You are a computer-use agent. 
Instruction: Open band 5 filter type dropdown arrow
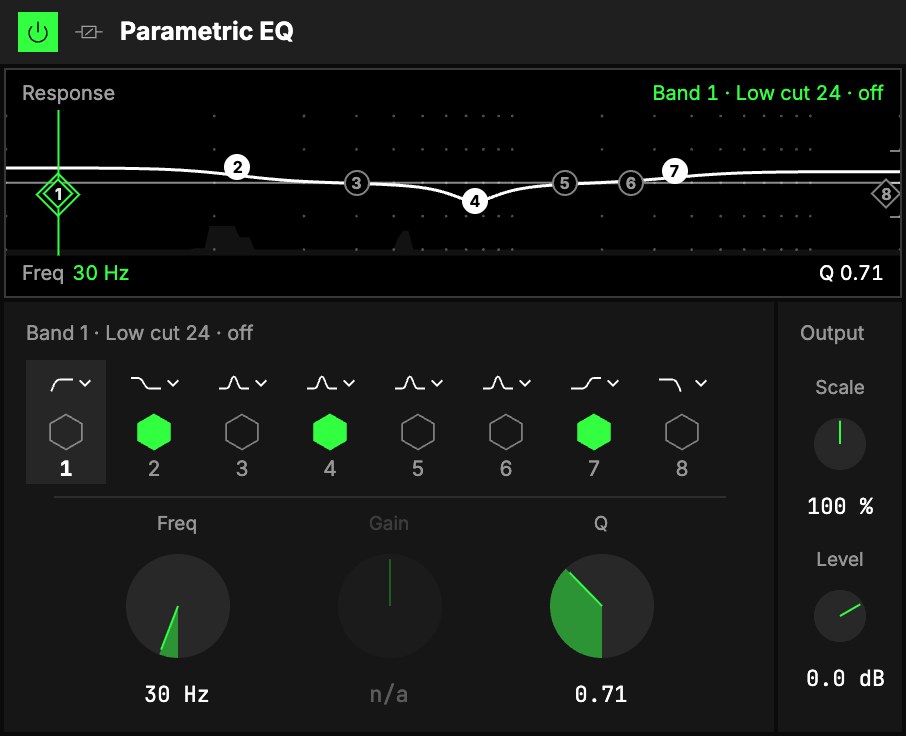point(437,383)
